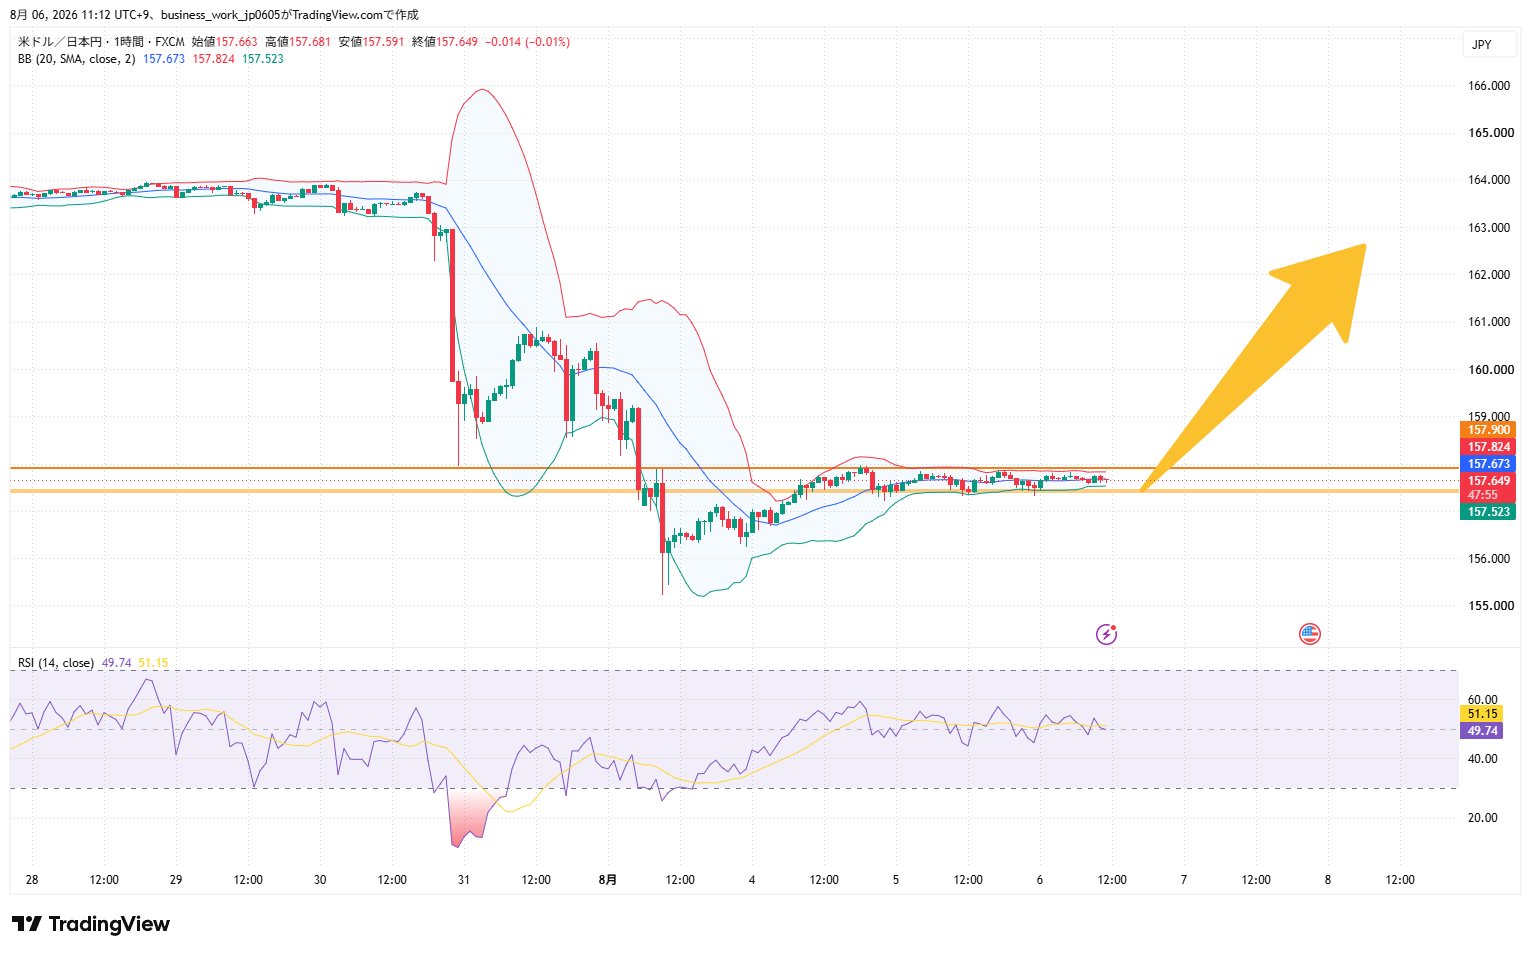Click the purple 49.74 tag on RSI axis
1531x954 pixels.
(x=1481, y=731)
